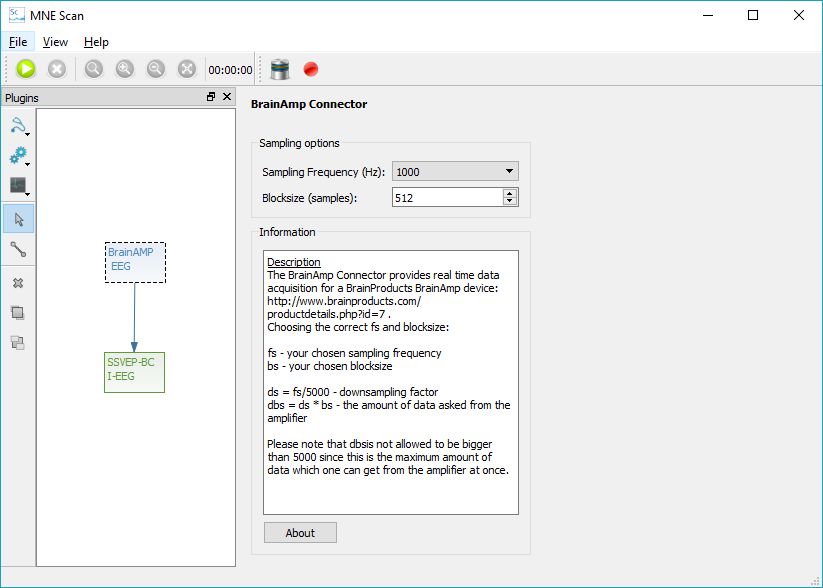Float the Plugins dock panel
This screenshot has width=823, height=588.
211,97
